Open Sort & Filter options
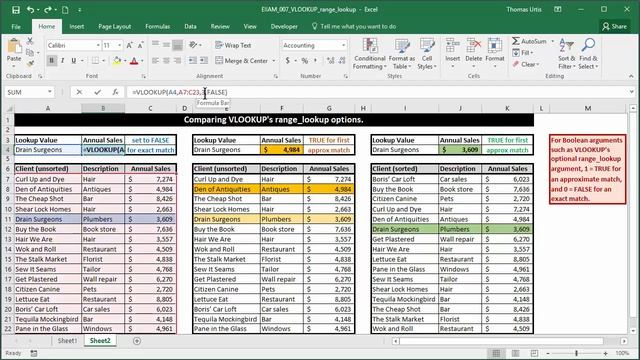 [x=567, y=53]
